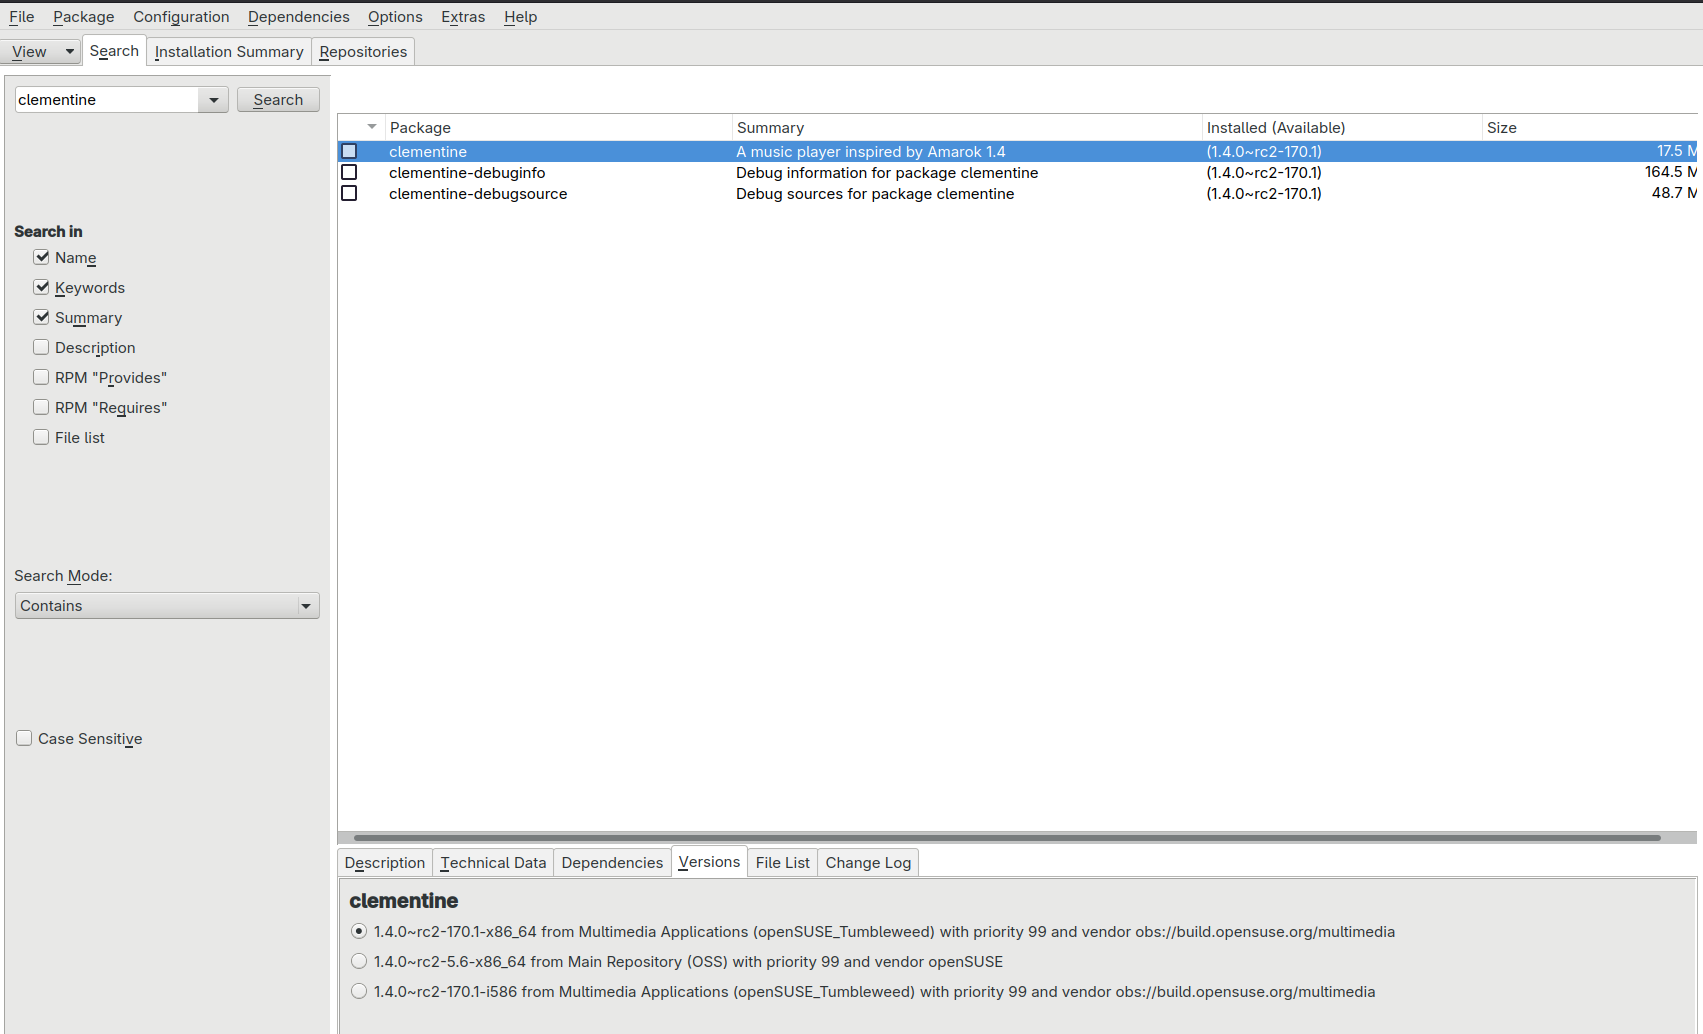Switch to the Search tab

pyautogui.click(x=114, y=51)
